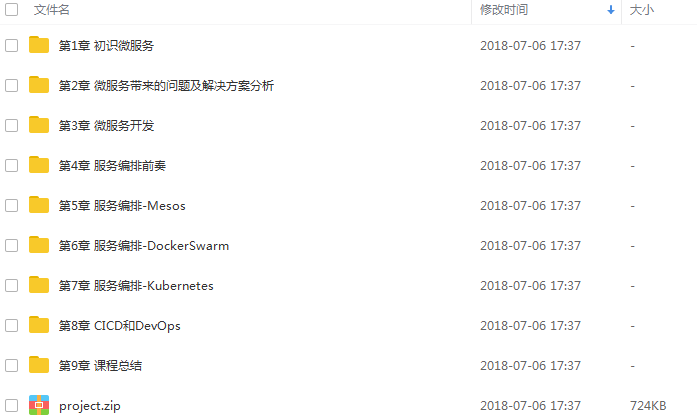Screen dimensions: 697x419
Task: Sort by the 修改时间 column header
Action: [x=504, y=10]
